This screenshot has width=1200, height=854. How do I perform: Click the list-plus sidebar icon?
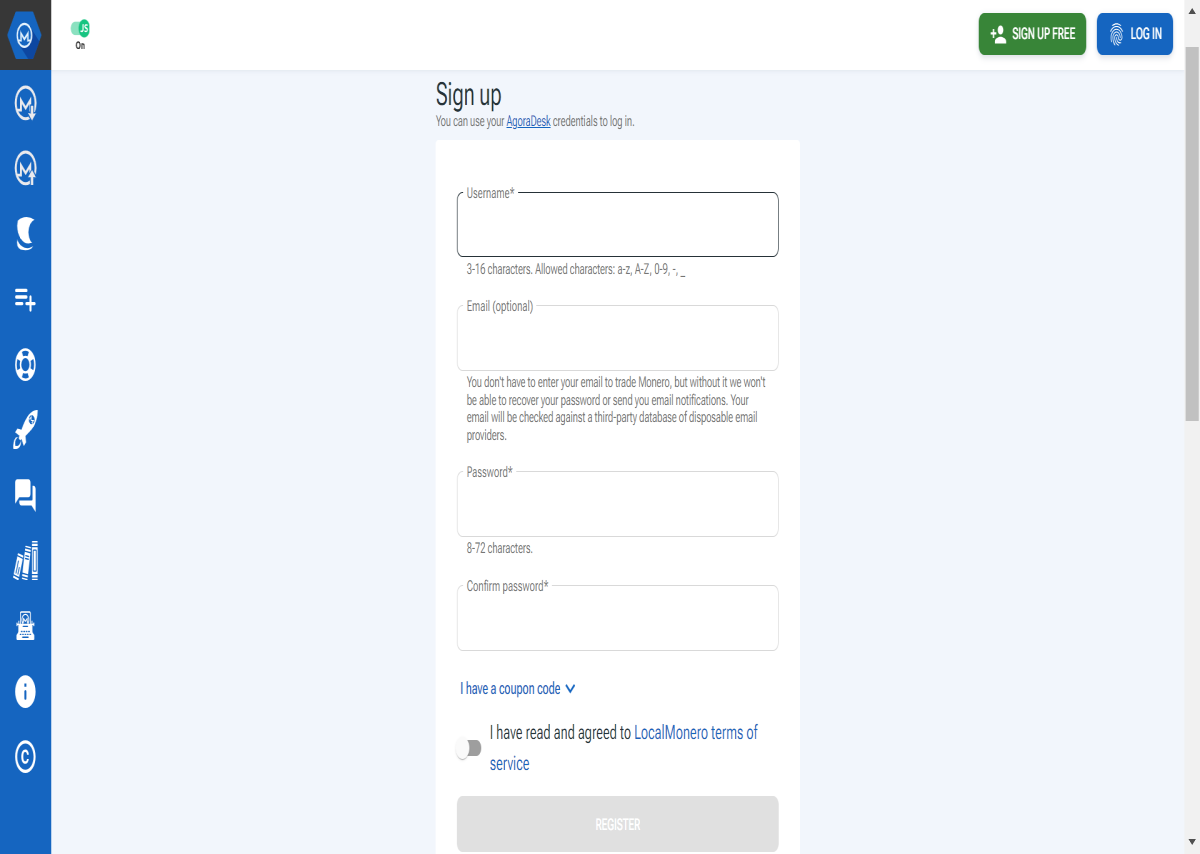(26, 299)
